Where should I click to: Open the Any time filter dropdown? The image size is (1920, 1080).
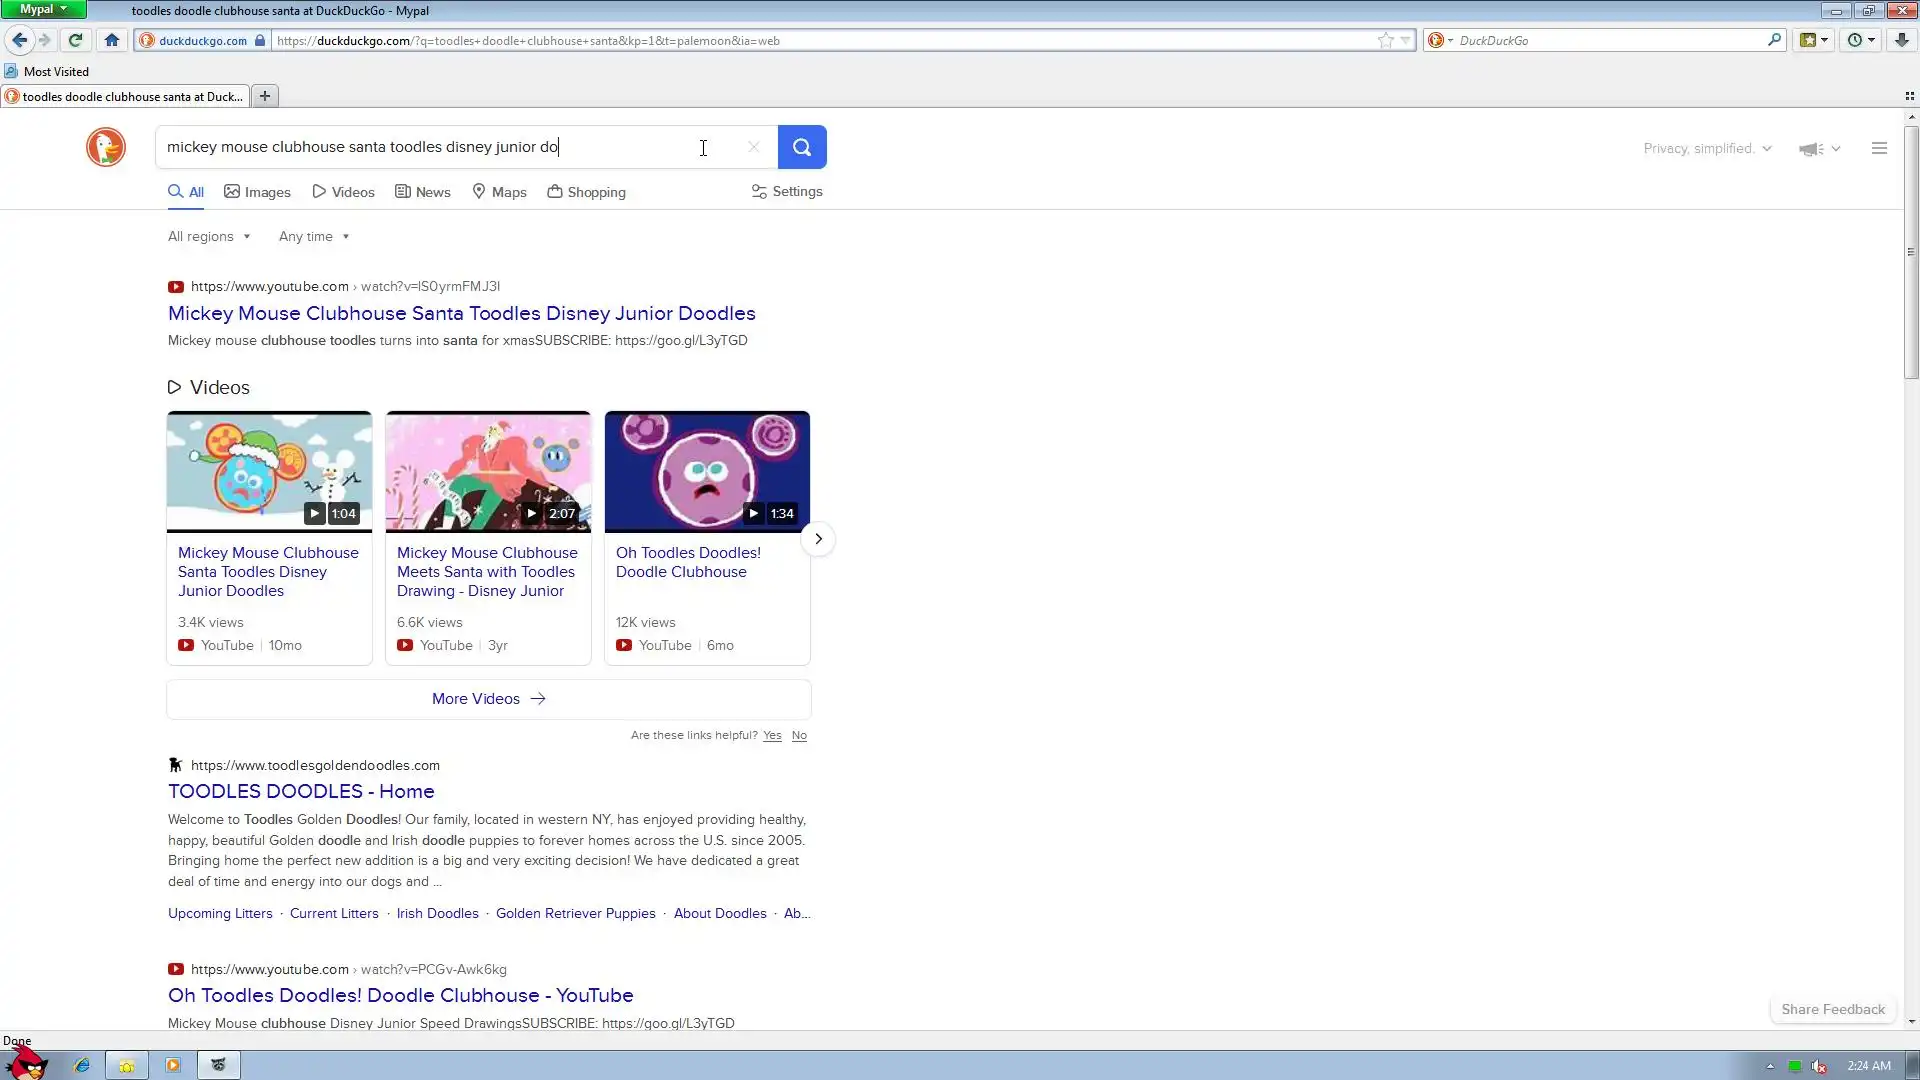click(x=313, y=237)
